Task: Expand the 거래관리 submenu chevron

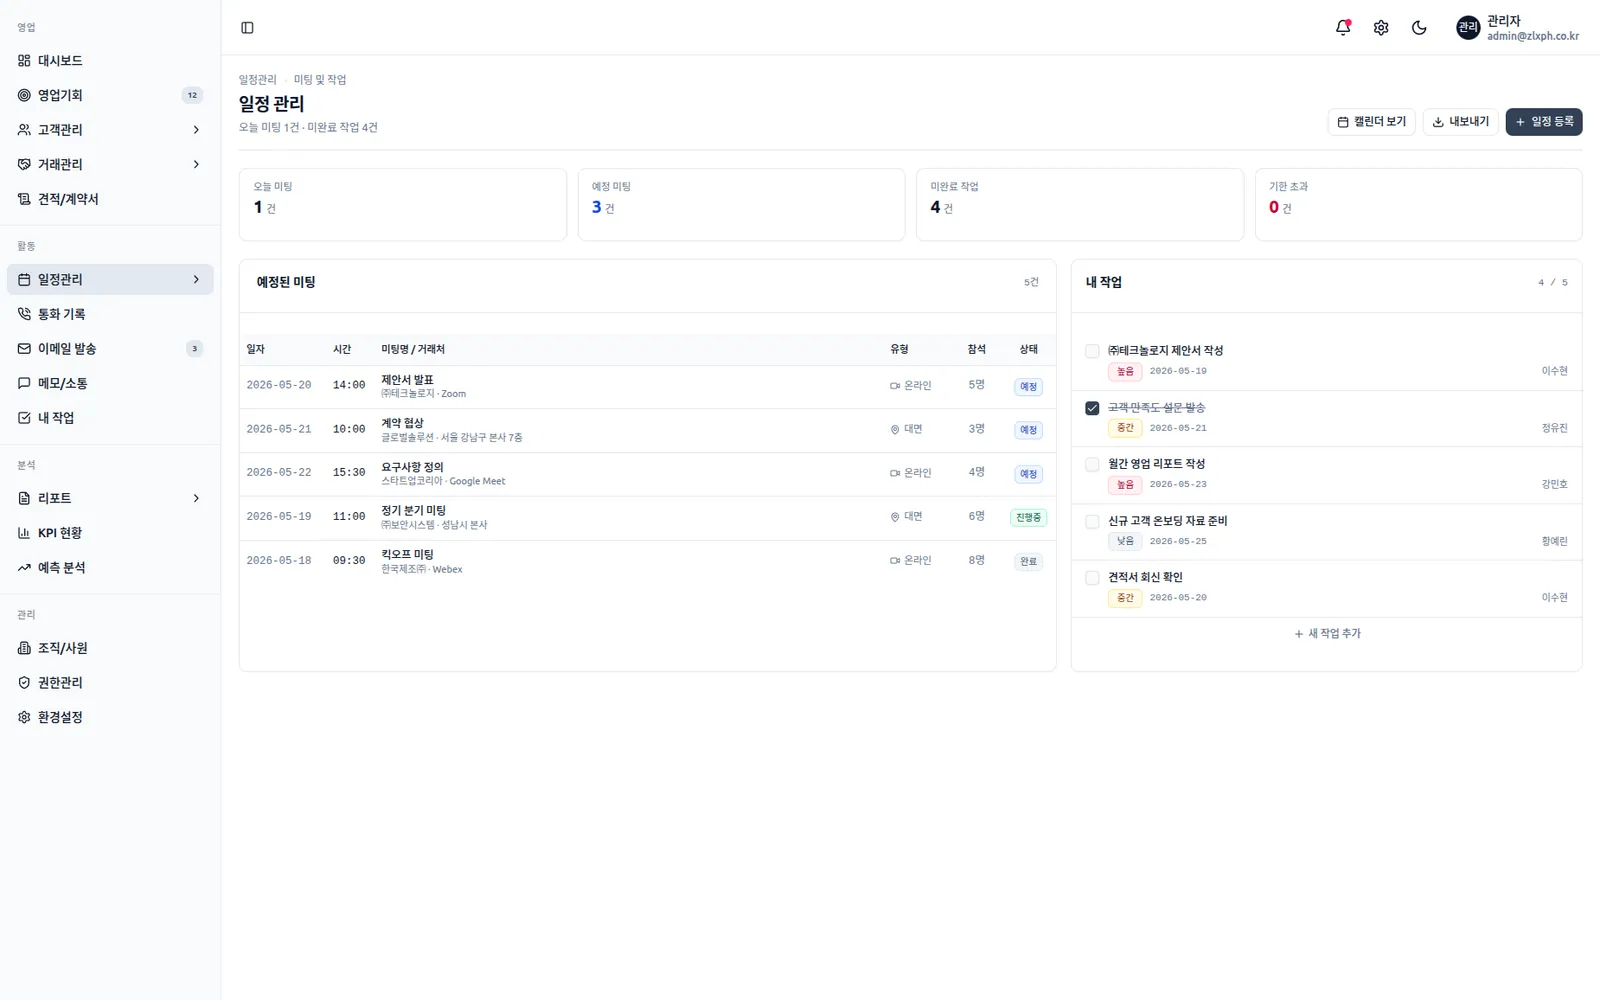Action: click(x=196, y=164)
